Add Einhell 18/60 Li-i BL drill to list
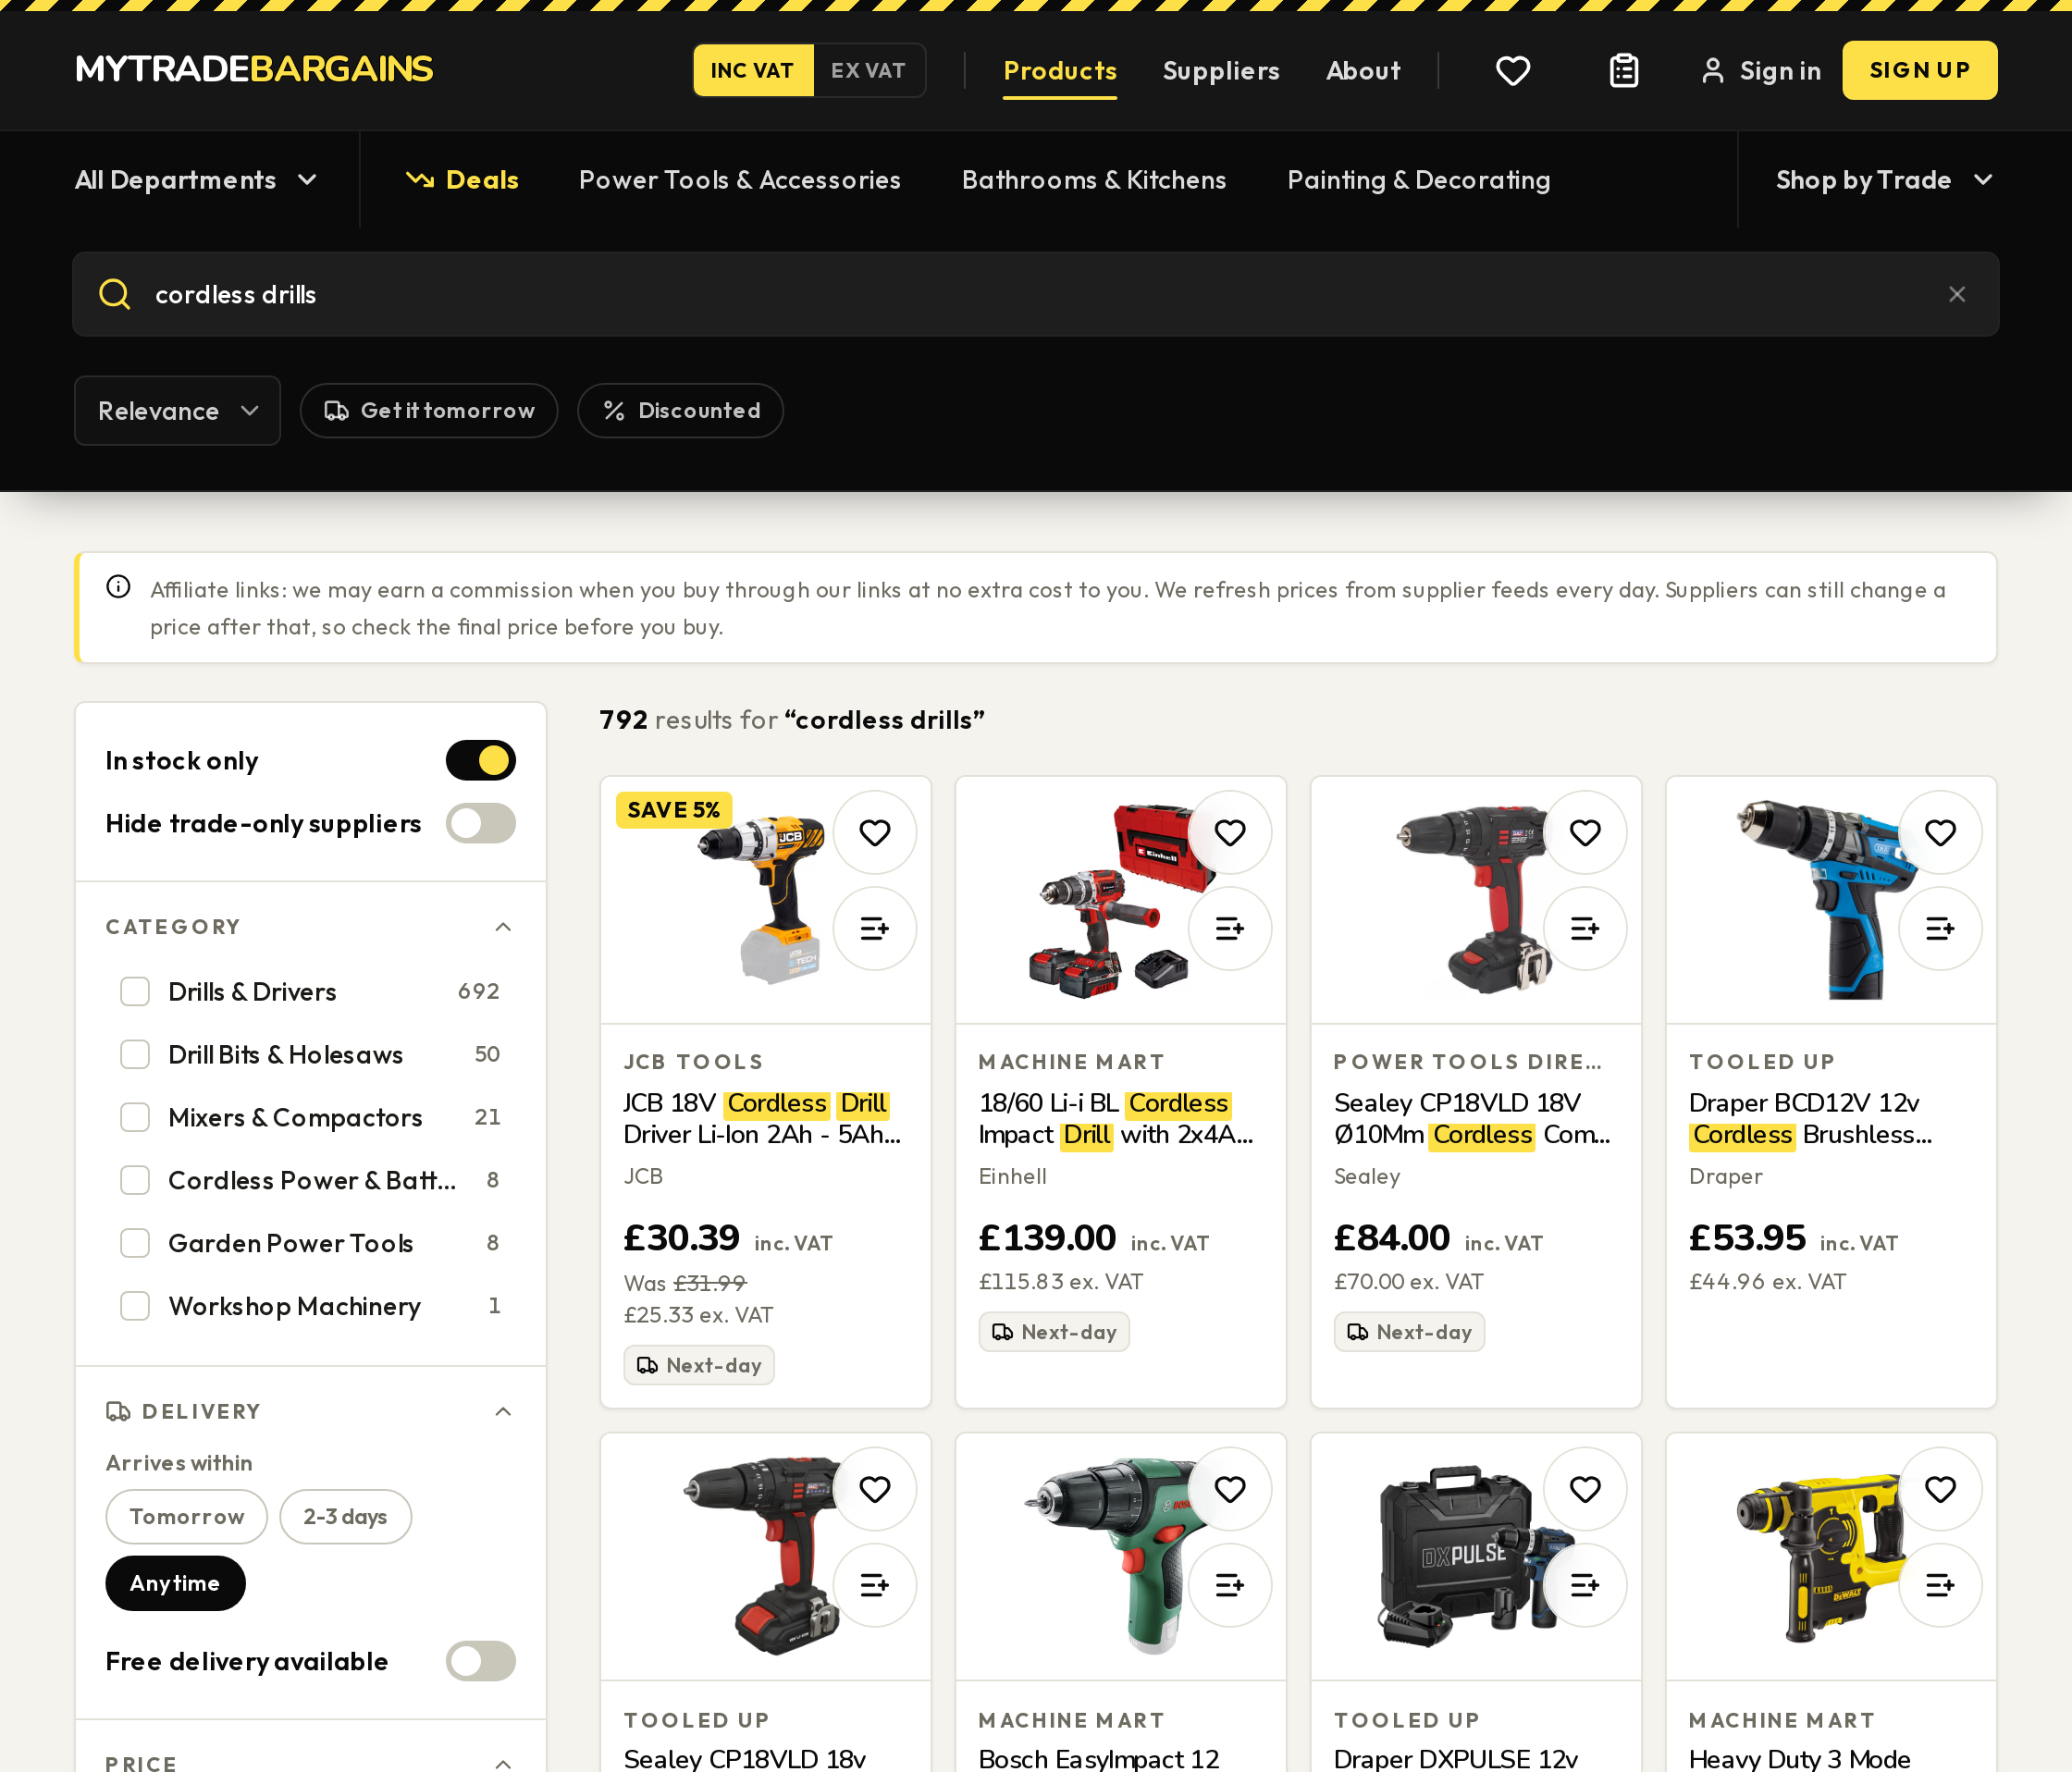 [x=1229, y=928]
